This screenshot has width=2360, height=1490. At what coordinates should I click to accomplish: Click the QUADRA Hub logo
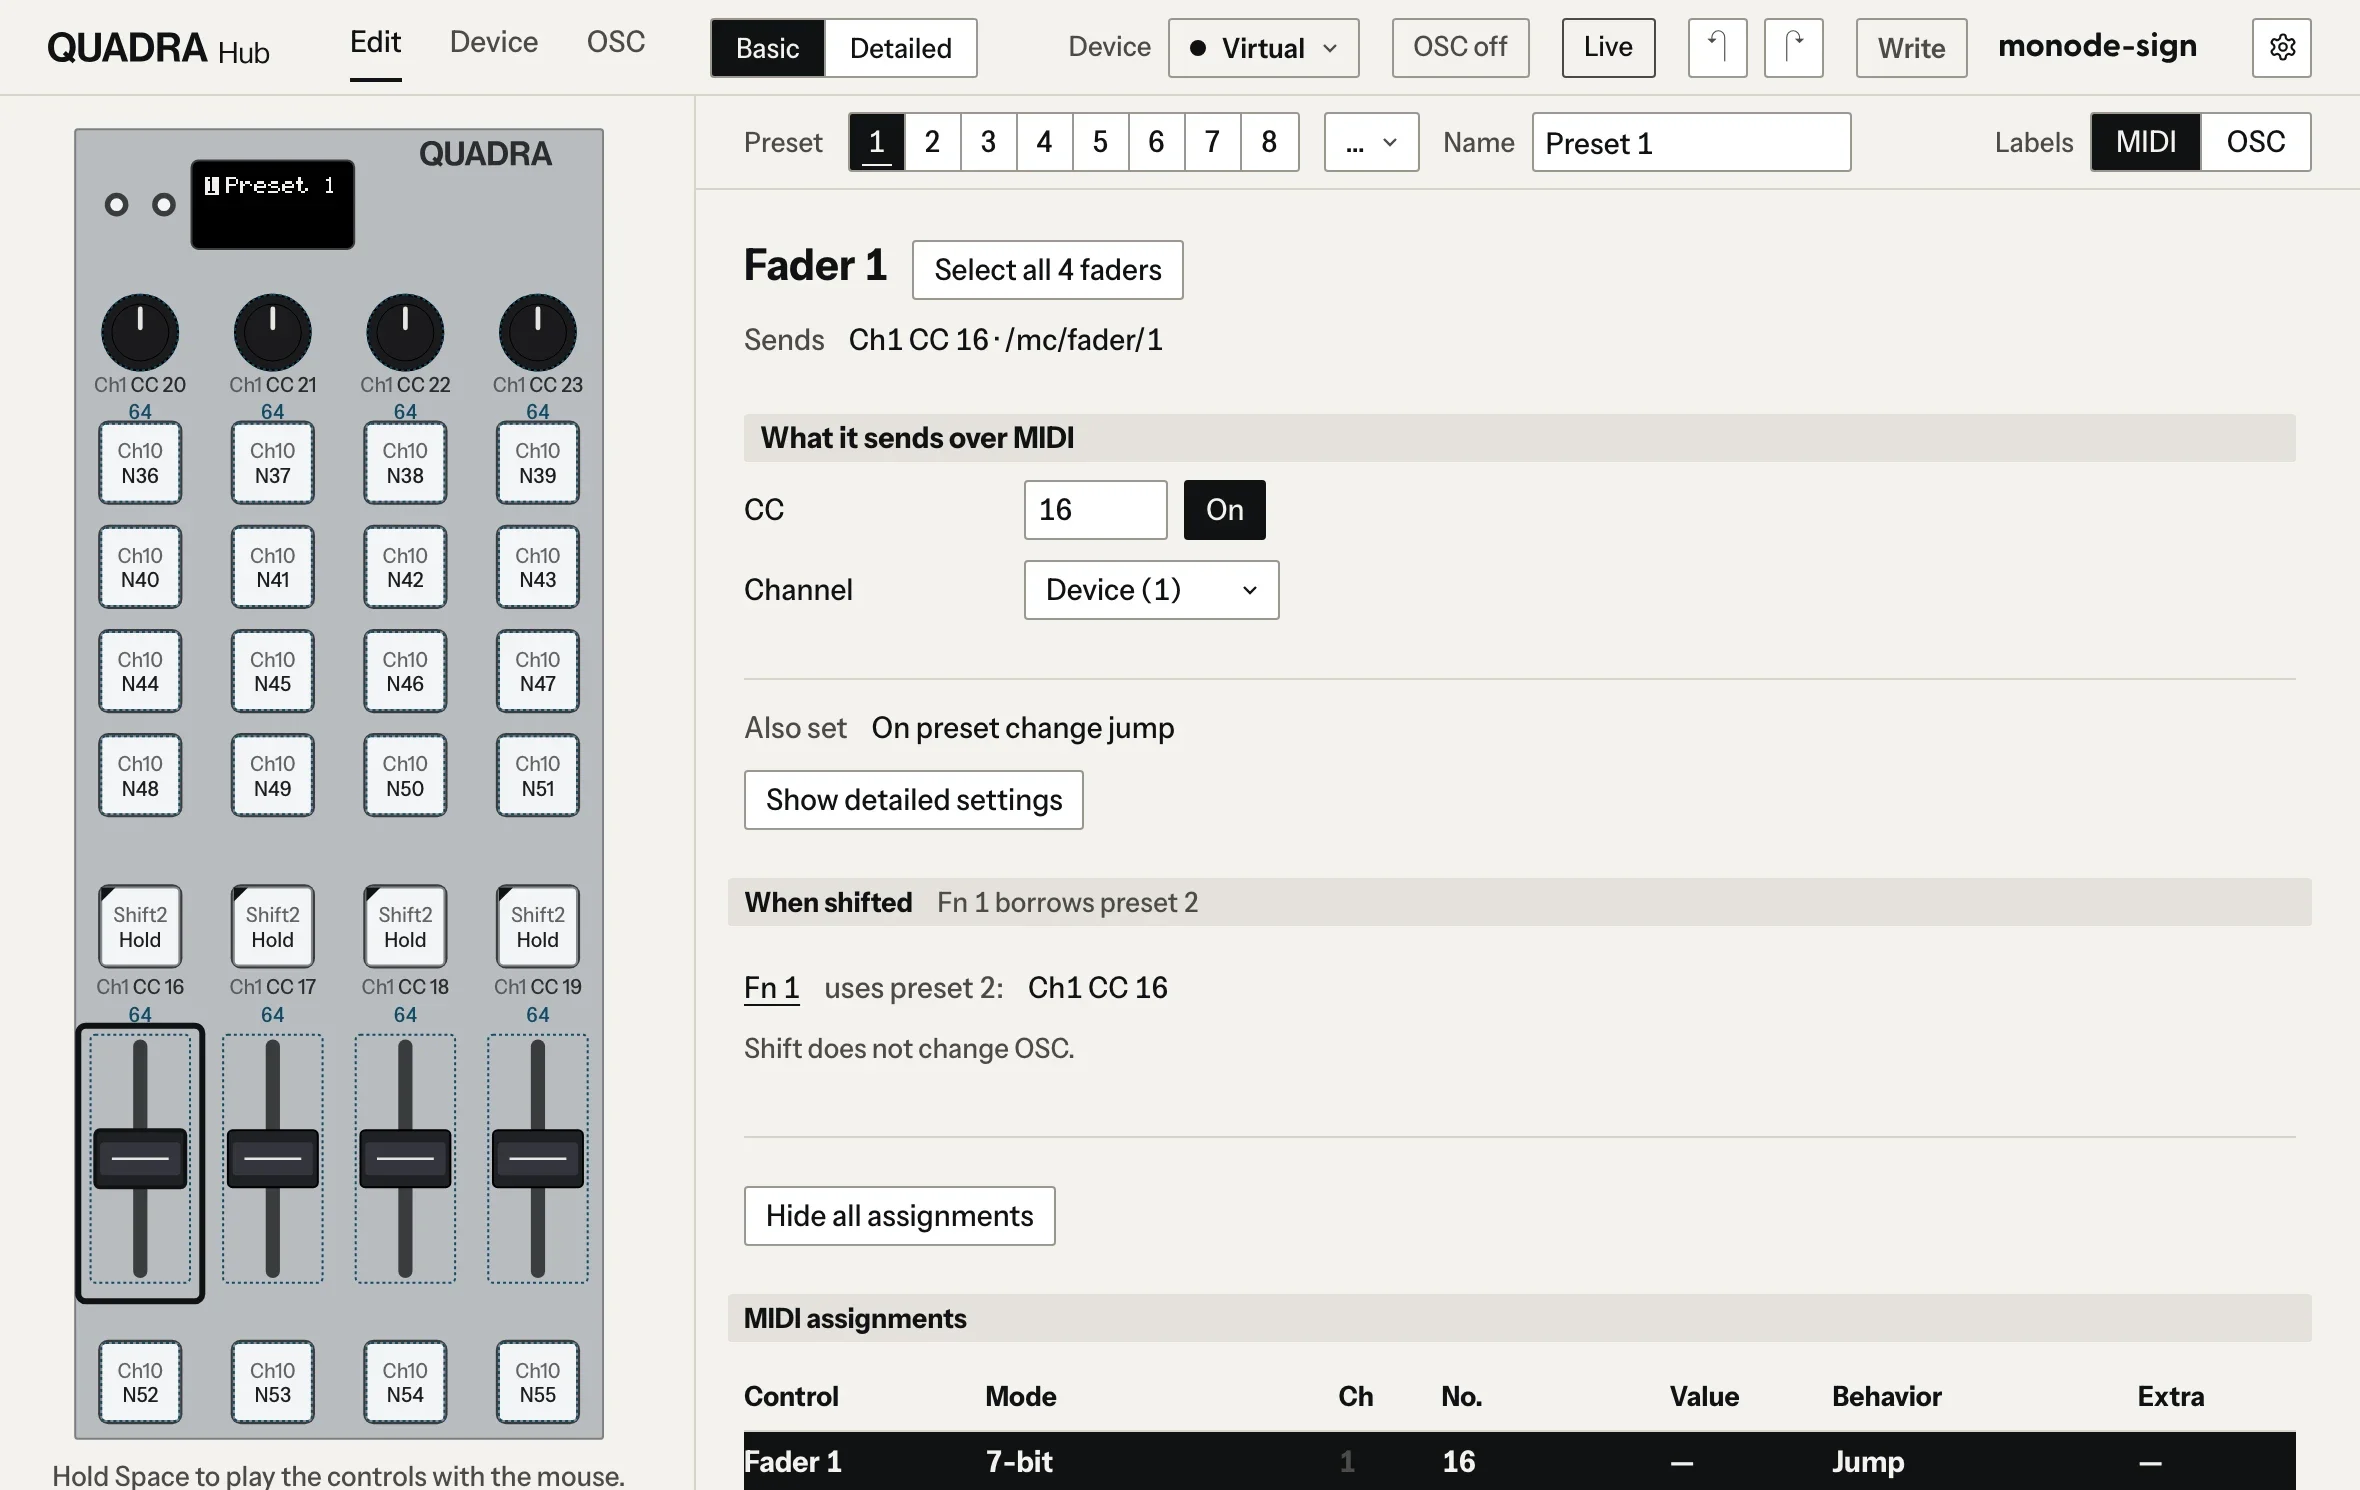158,48
